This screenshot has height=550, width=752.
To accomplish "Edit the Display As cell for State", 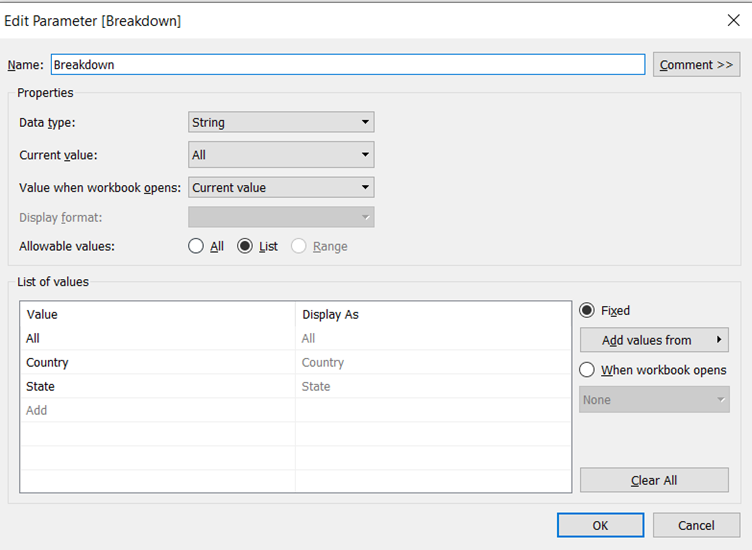I will (x=430, y=386).
